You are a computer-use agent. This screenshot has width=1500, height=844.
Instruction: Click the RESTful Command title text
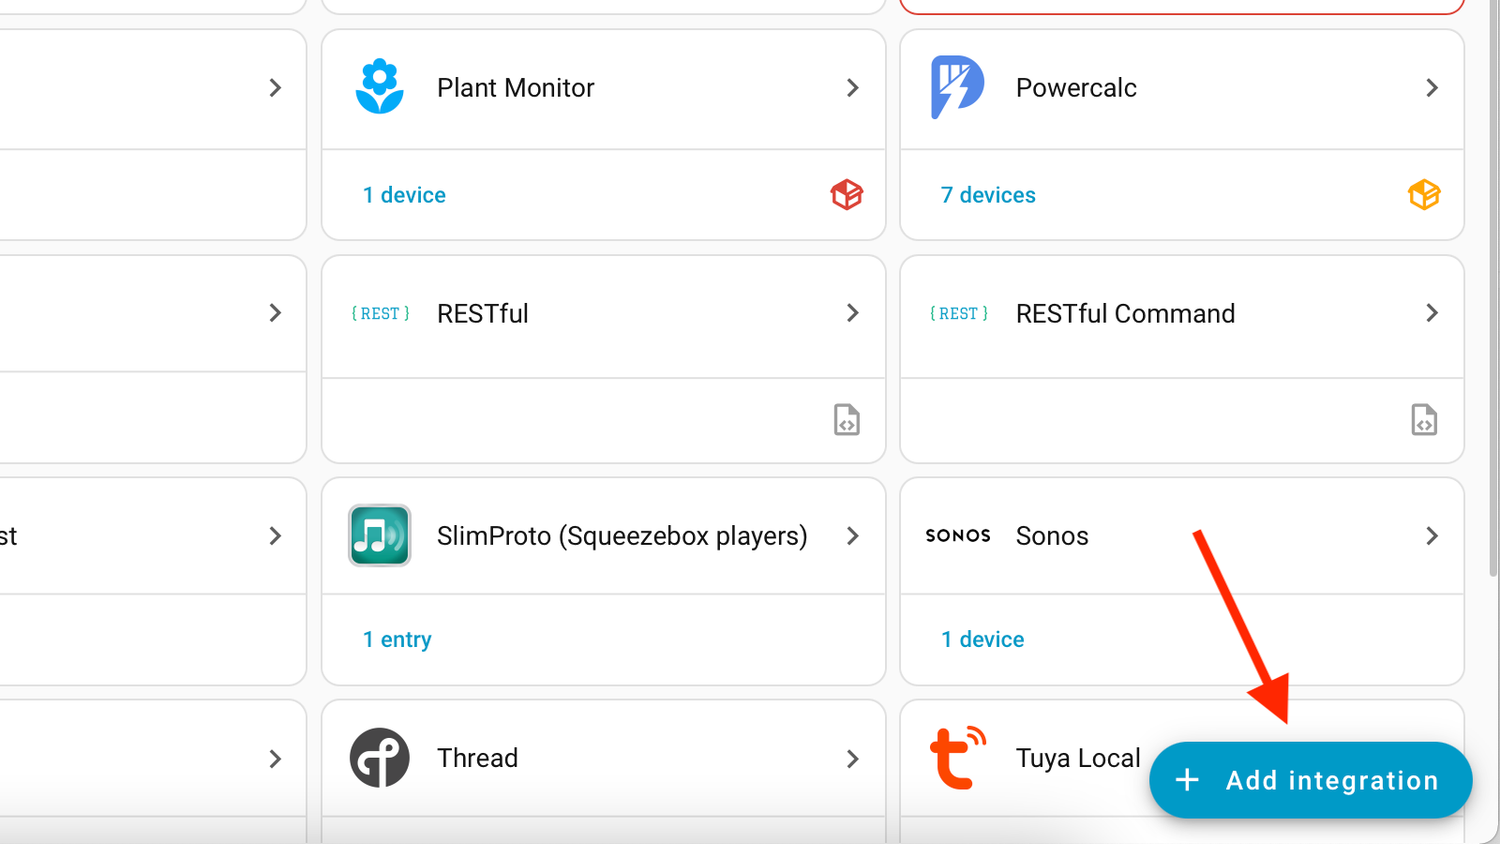(1125, 314)
